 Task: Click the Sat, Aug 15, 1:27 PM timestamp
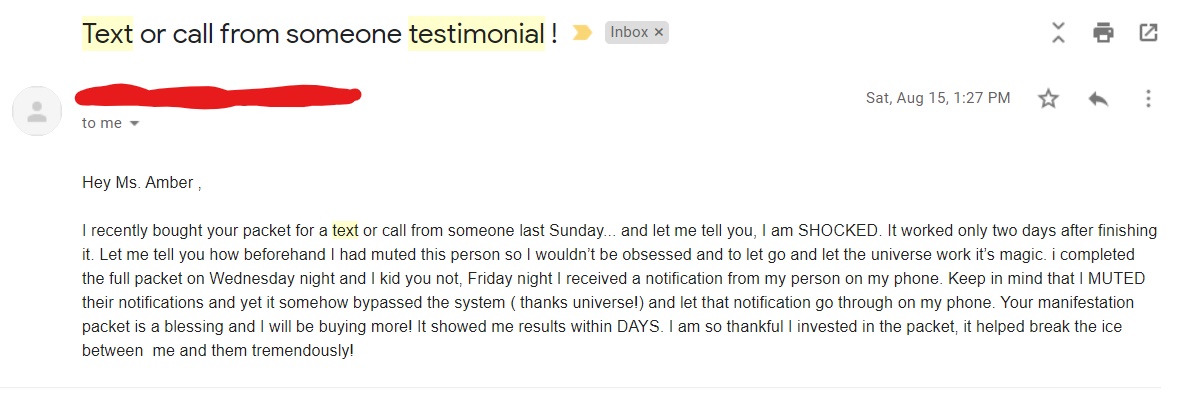point(938,98)
